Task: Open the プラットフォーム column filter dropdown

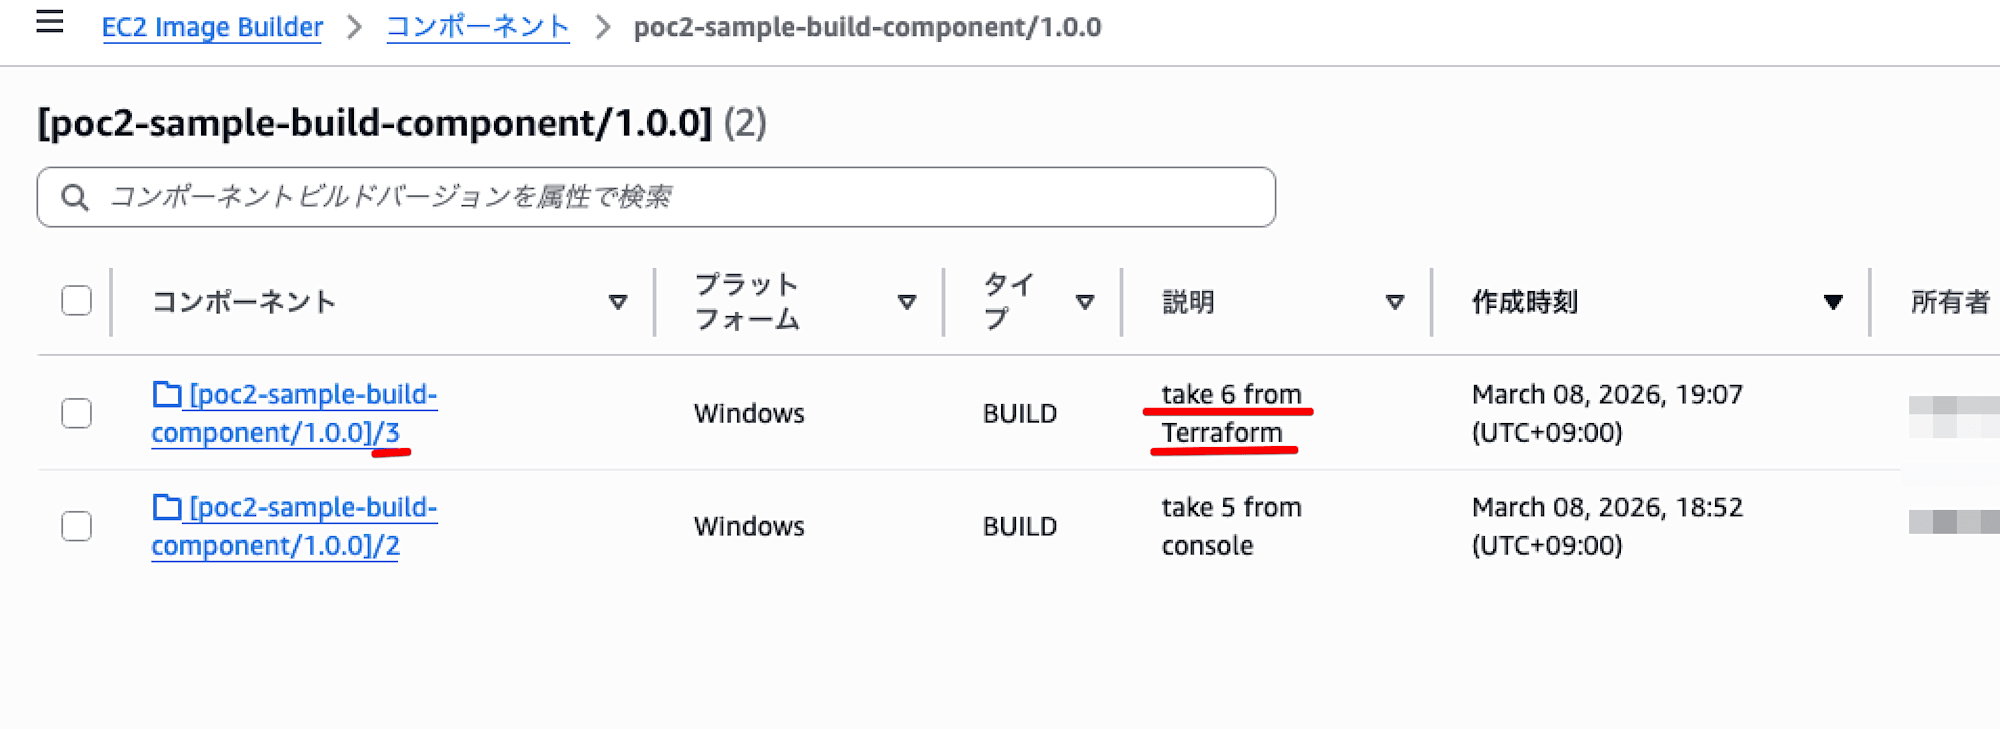Action: click(x=907, y=300)
